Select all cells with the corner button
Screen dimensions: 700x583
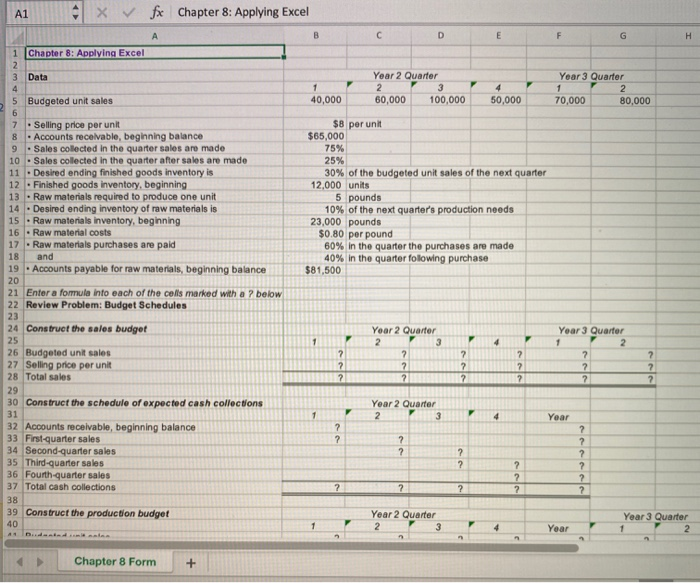pos(16,36)
